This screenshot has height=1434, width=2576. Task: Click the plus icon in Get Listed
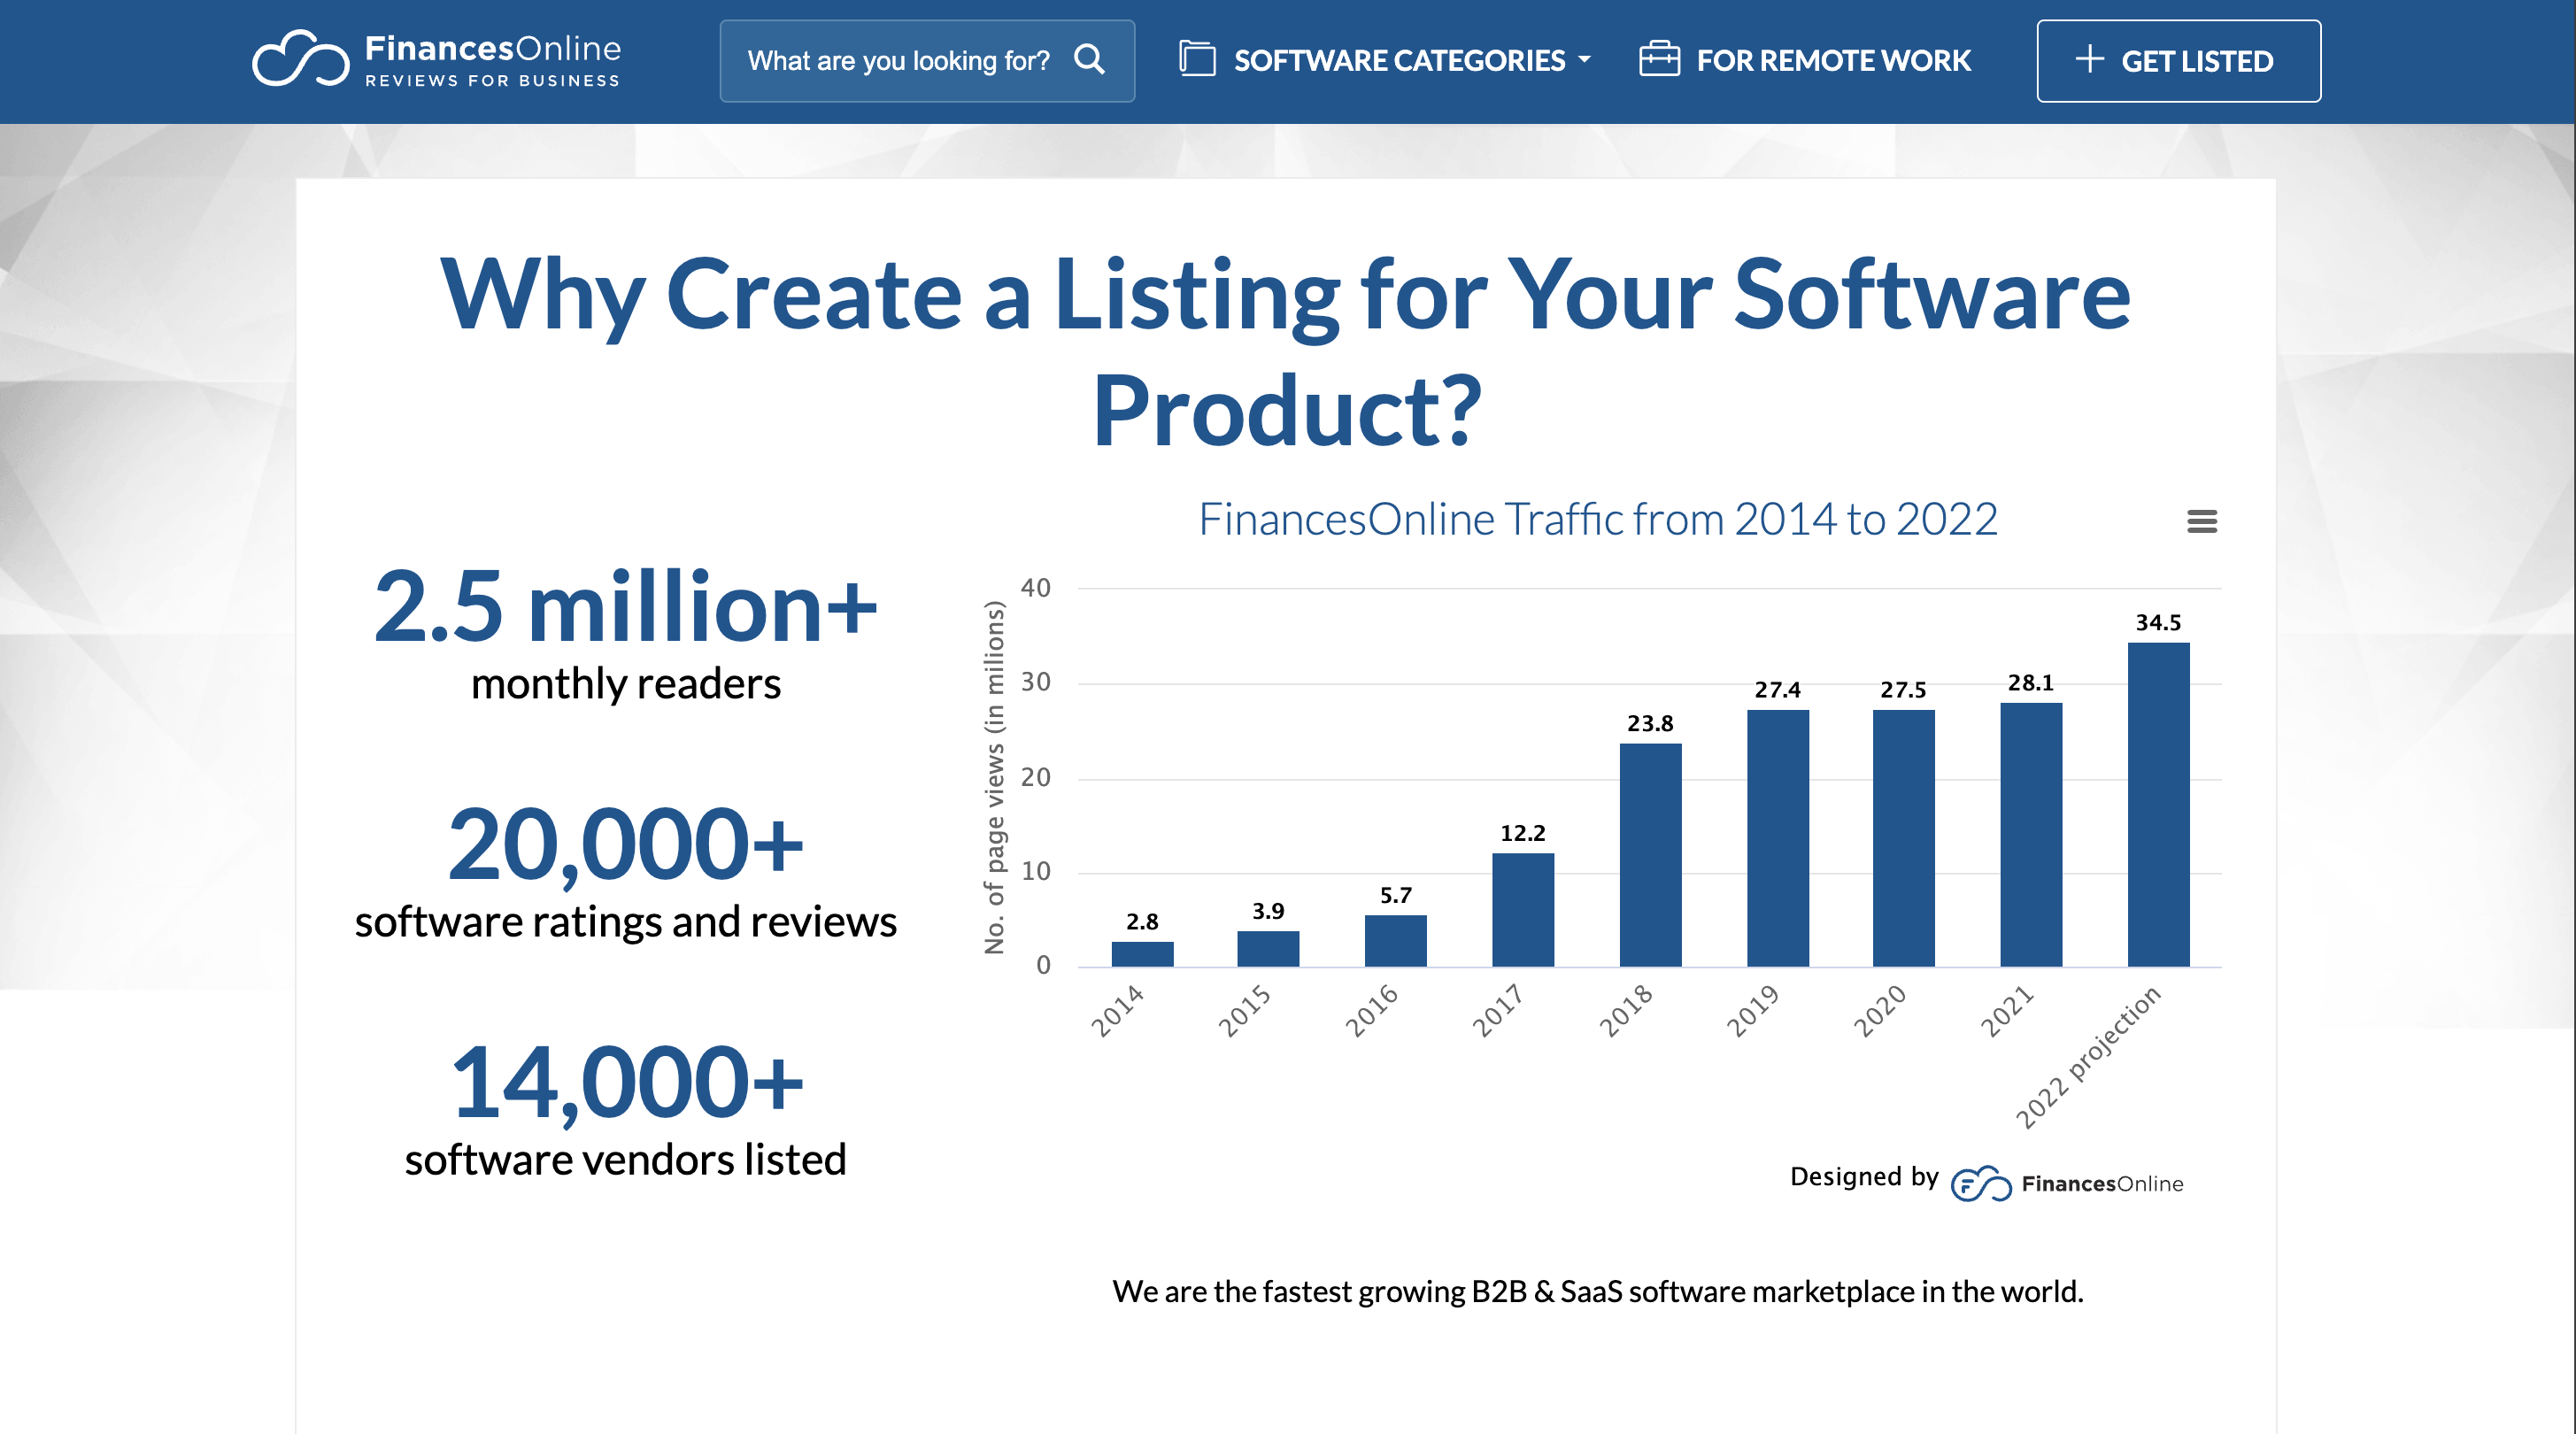pyautogui.click(x=2089, y=59)
